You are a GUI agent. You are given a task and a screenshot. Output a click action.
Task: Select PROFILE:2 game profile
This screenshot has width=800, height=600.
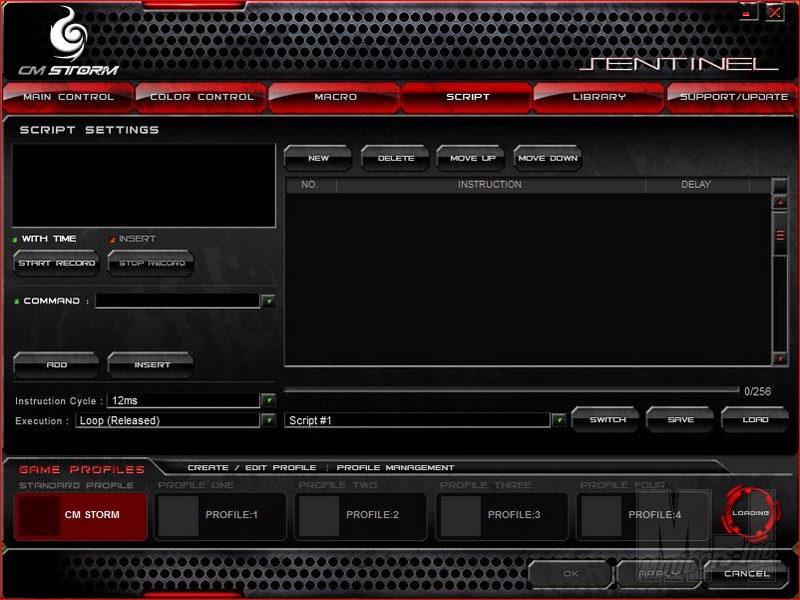361,515
